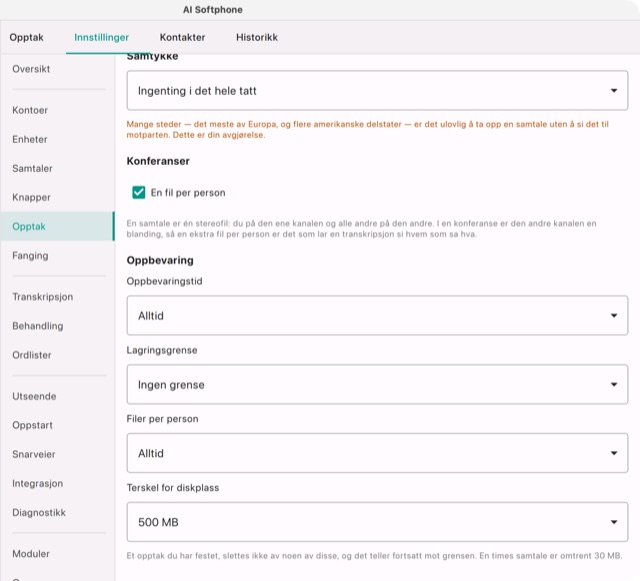
Task: Click the AI Softphone window title
Action: coord(213,10)
